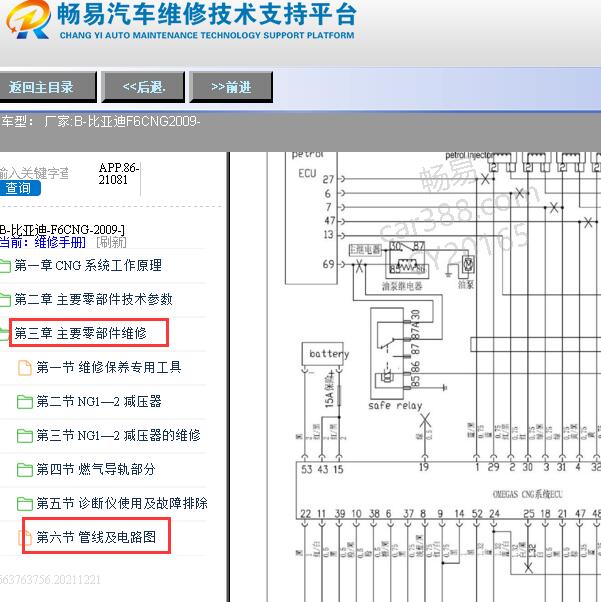Go back with the <<后退 button

(x=143, y=87)
